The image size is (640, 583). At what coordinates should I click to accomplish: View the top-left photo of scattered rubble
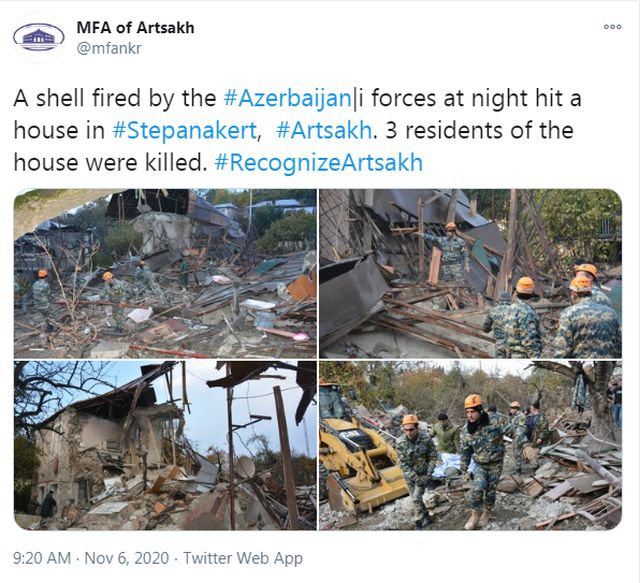pyautogui.click(x=165, y=274)
